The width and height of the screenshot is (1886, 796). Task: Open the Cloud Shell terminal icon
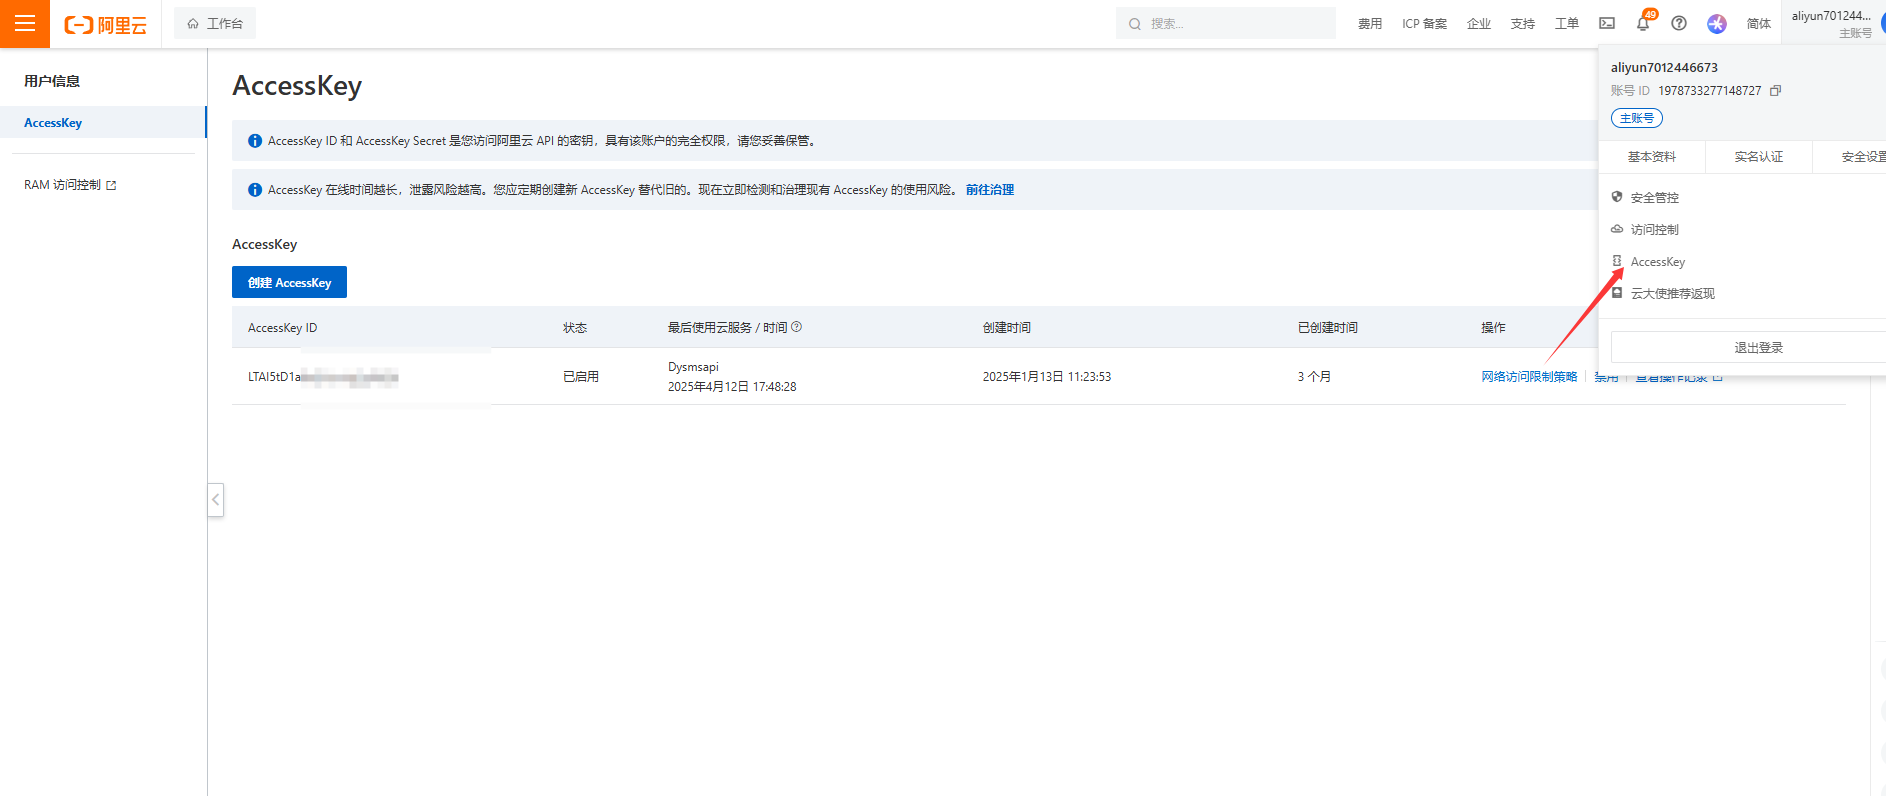point(1607,23)
